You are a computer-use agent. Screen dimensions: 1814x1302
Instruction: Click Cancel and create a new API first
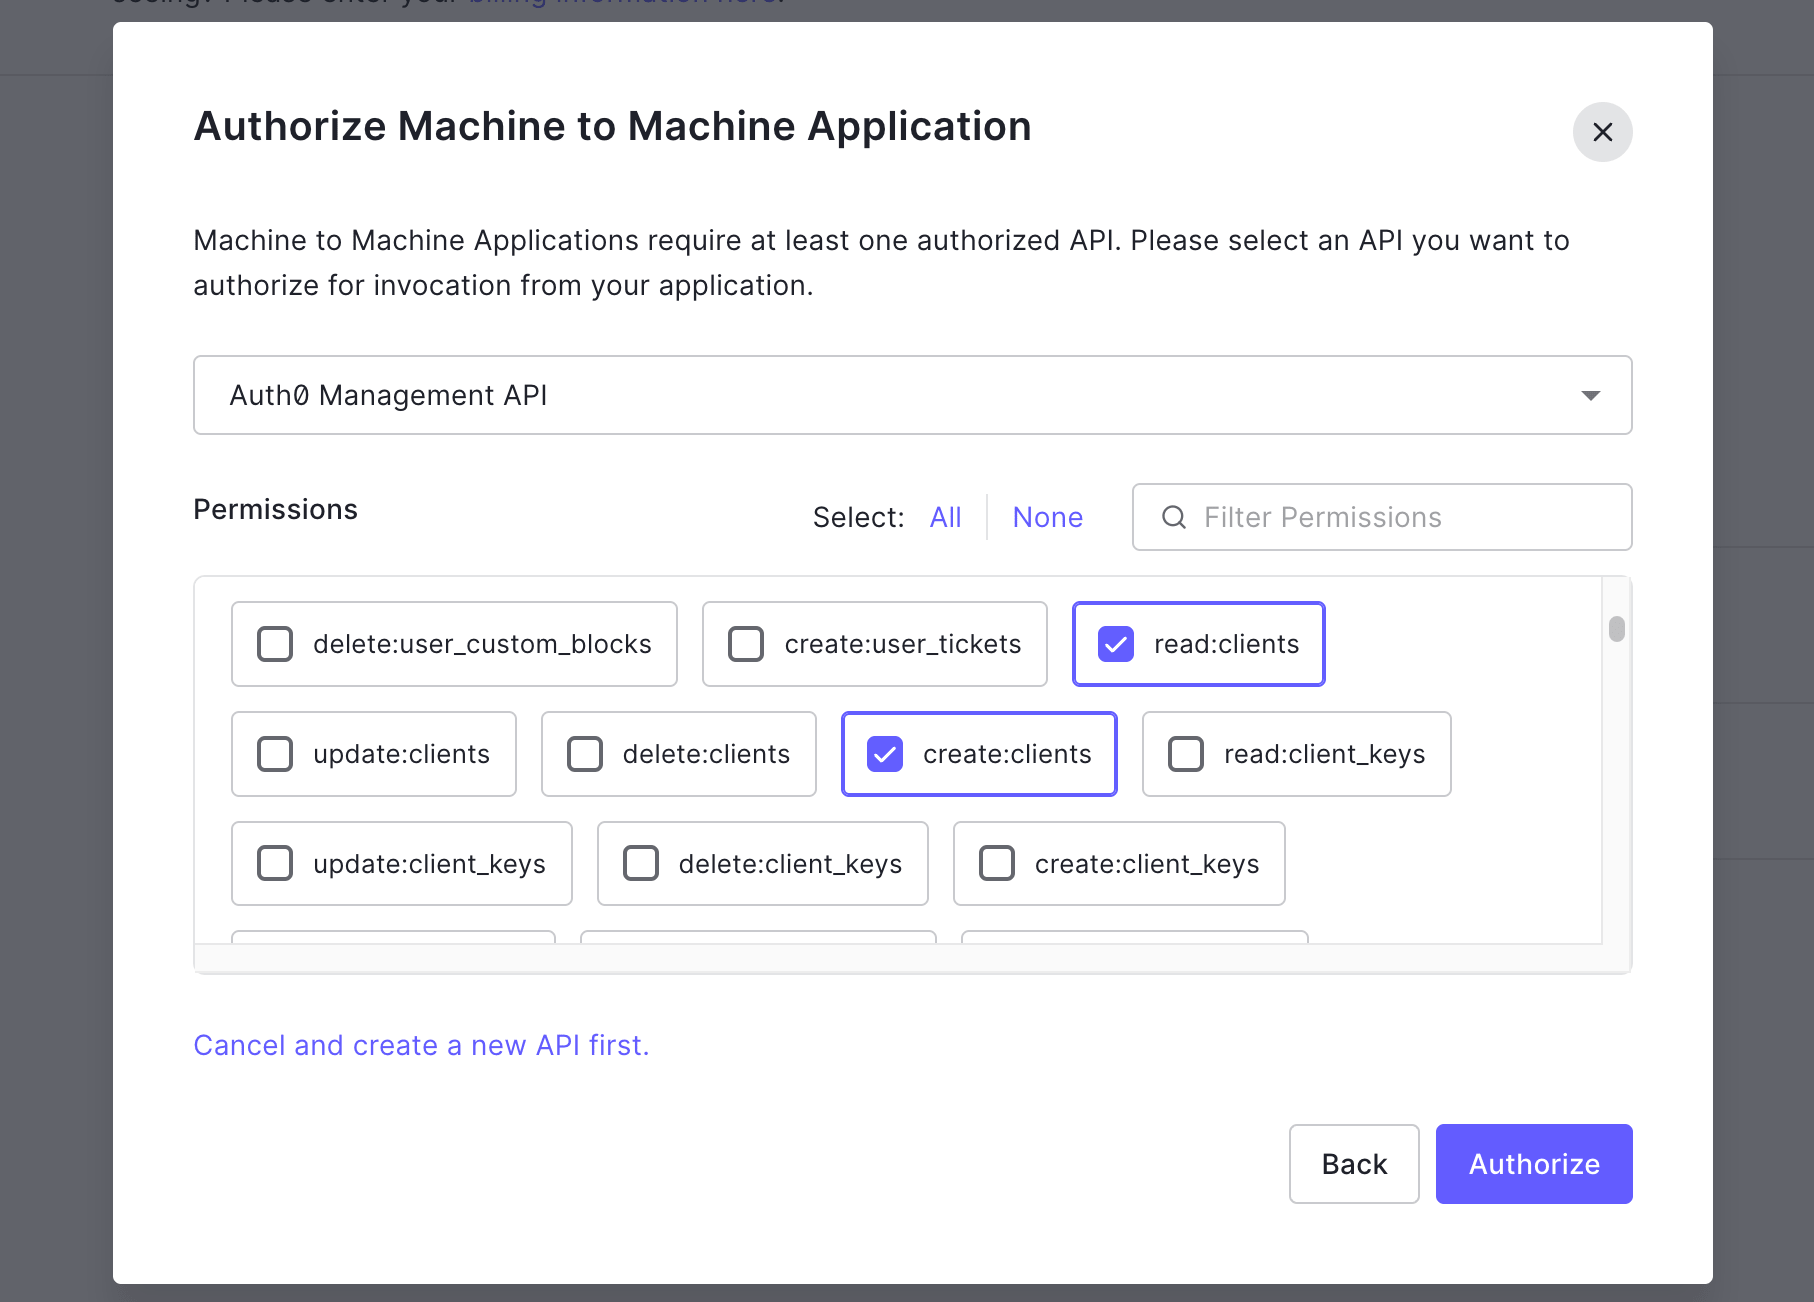[421, 1045]
